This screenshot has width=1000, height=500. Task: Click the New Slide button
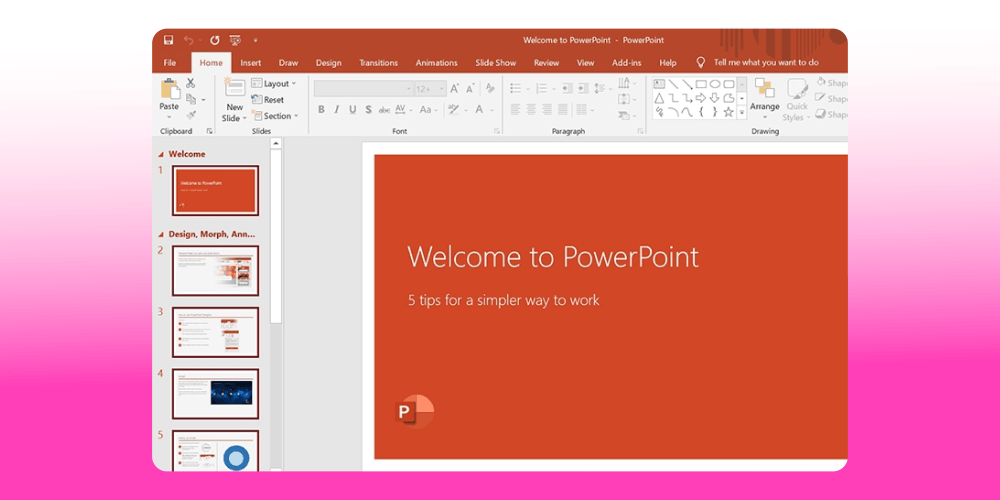(235, 100)
